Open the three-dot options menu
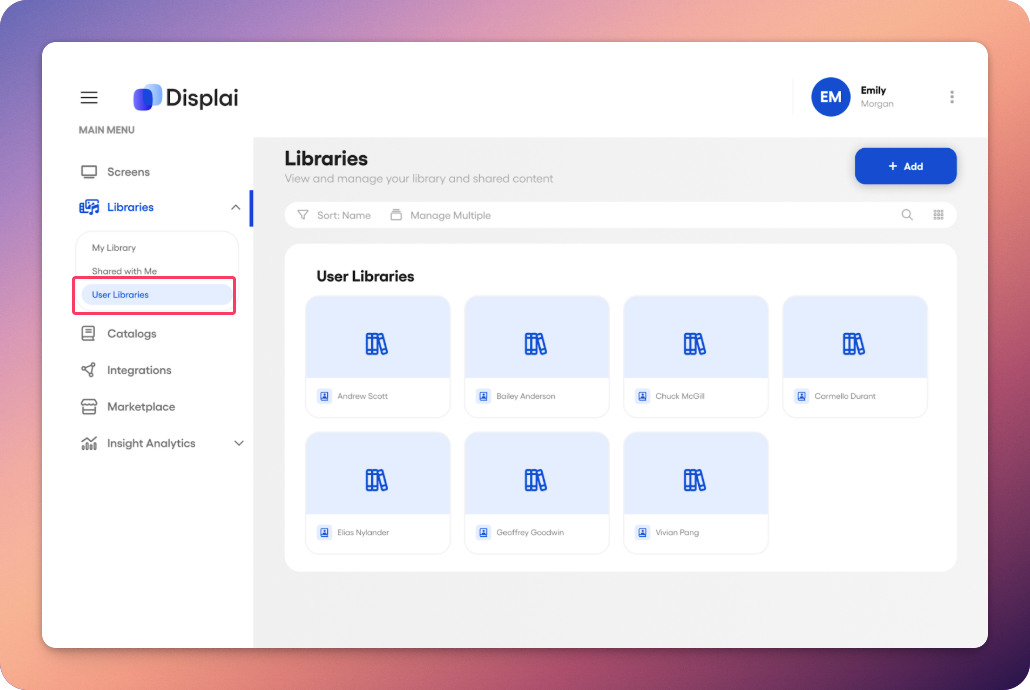 [x=951, y=97]
